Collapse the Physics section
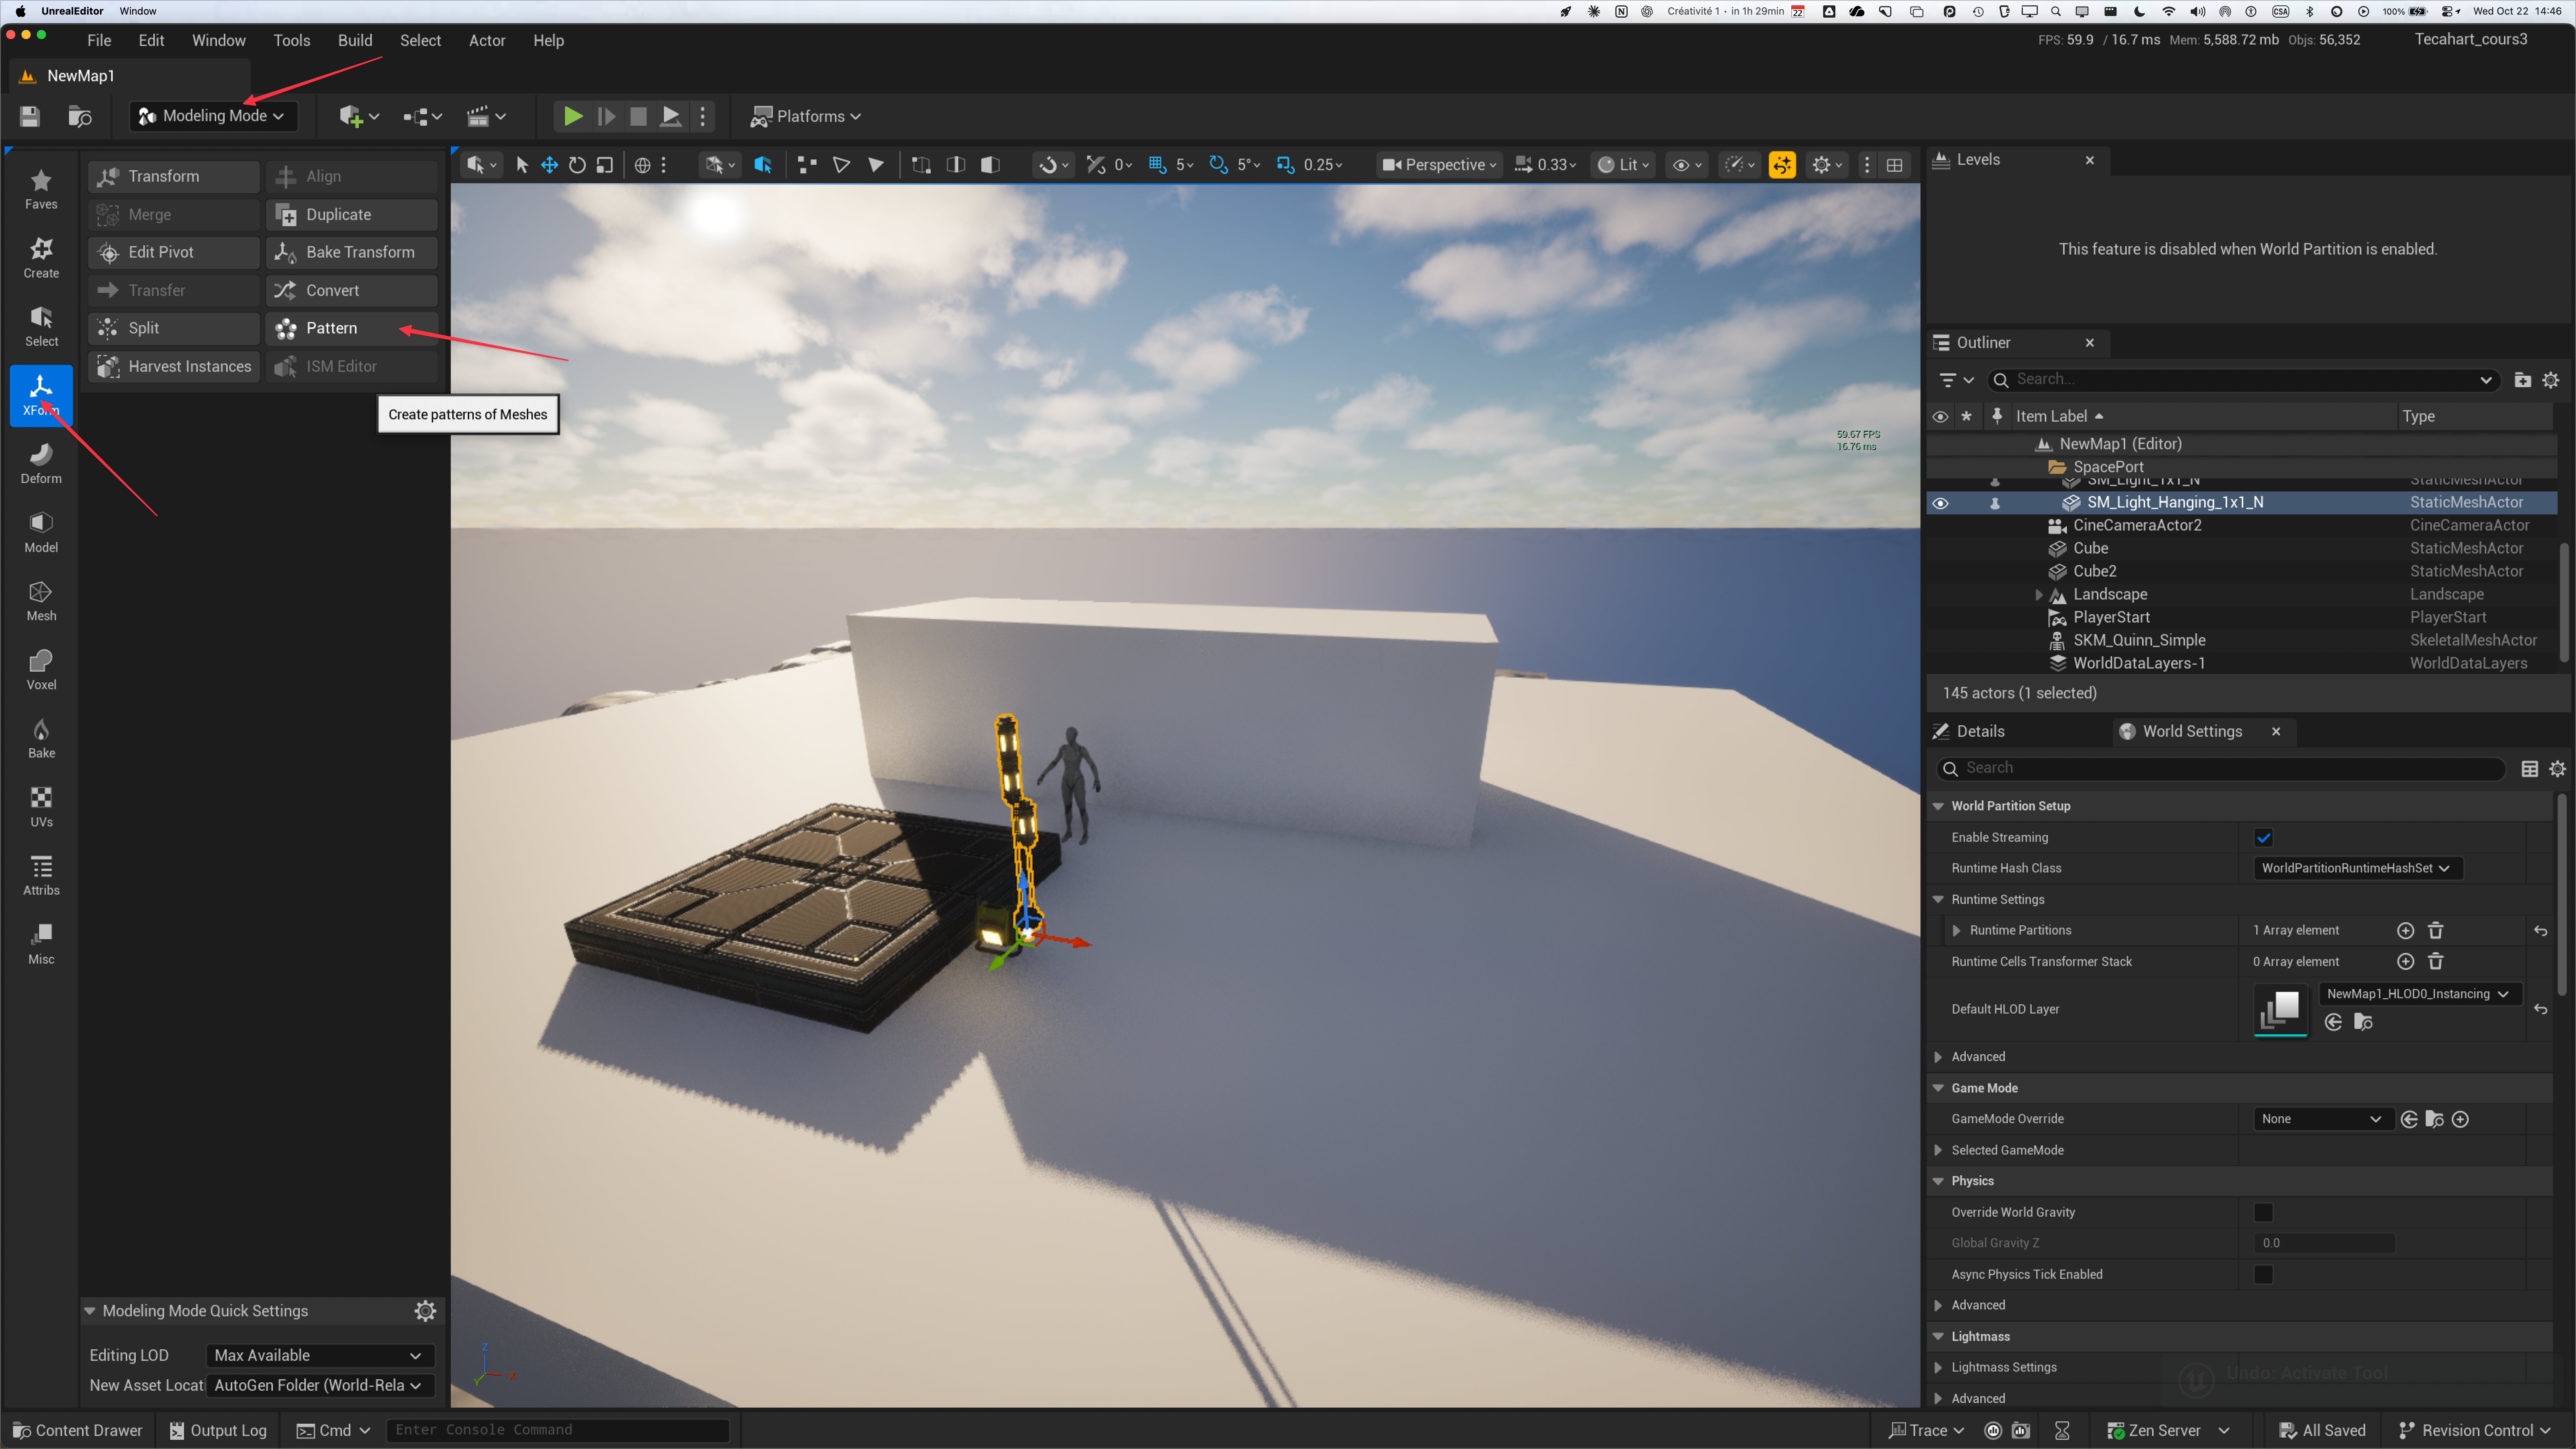Image resolution: width=2576 pixels, height=1449 pixels. pos(1938,1182)
